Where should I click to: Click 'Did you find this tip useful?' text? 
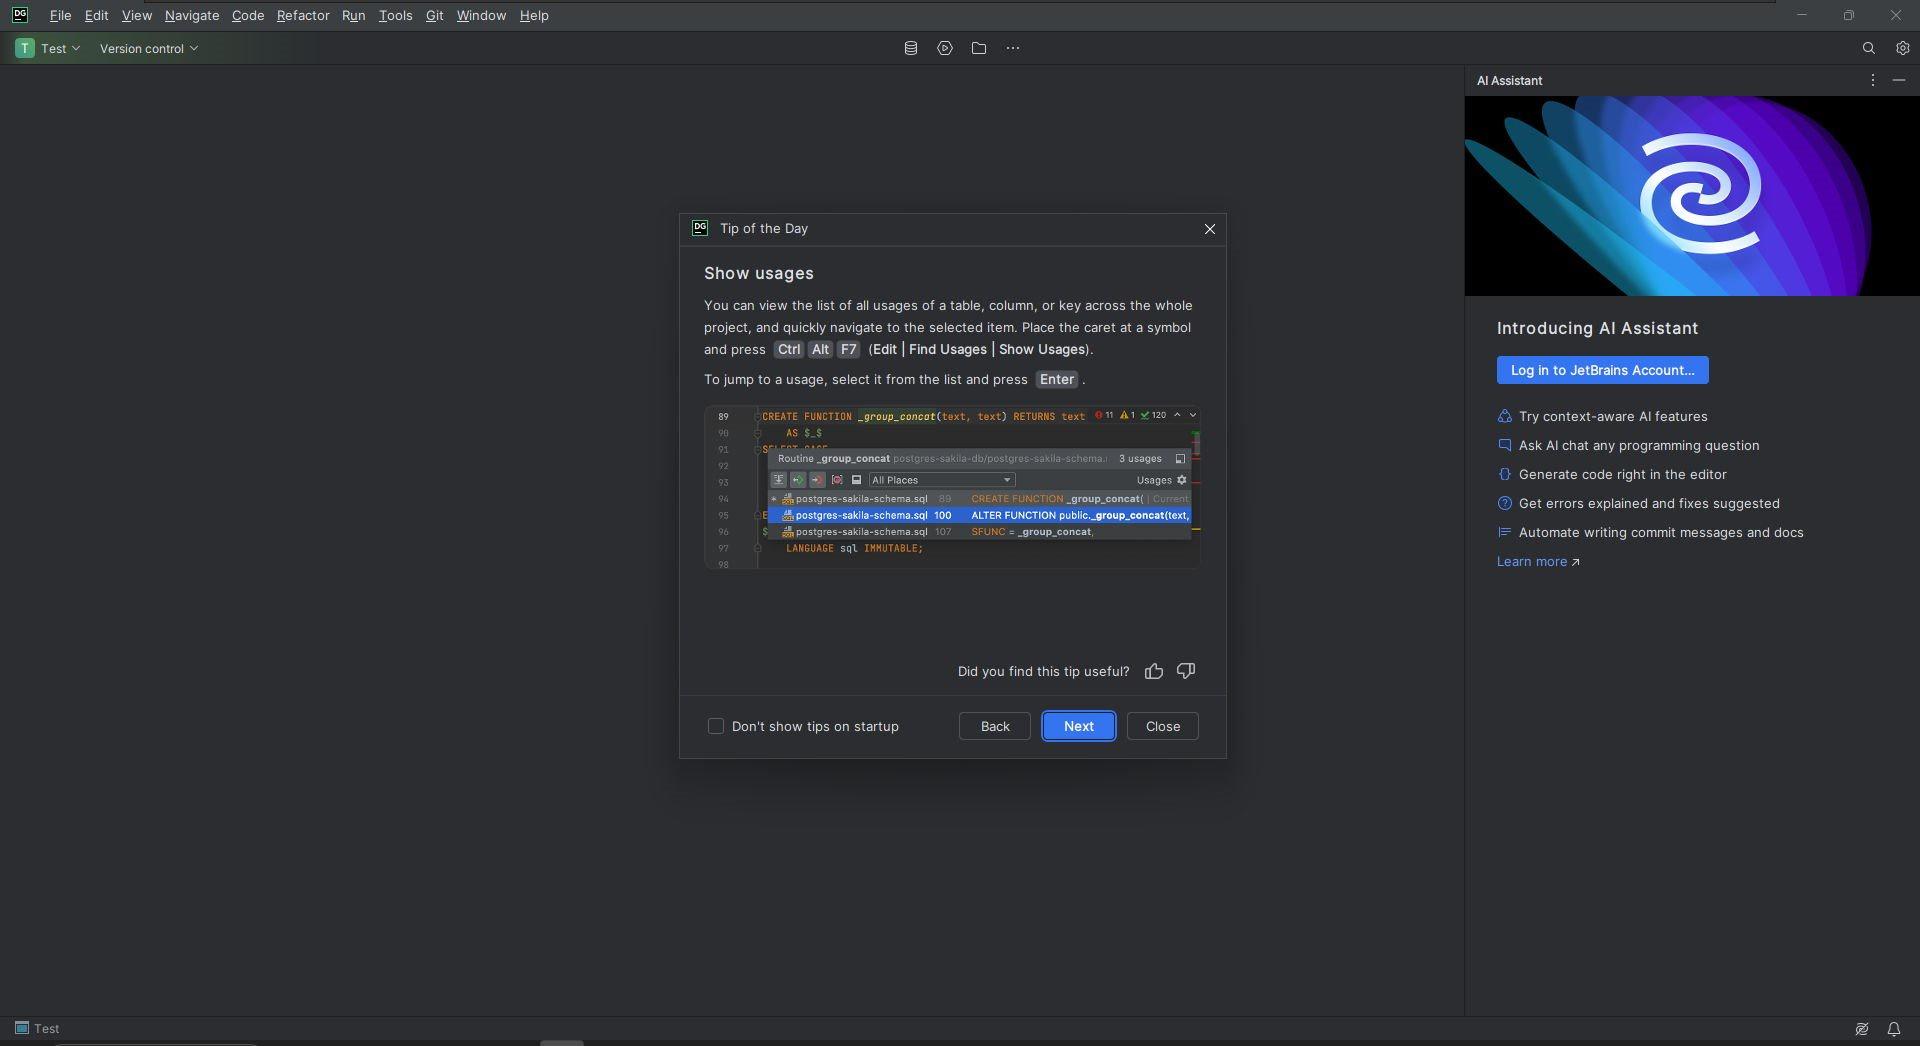1043,671
